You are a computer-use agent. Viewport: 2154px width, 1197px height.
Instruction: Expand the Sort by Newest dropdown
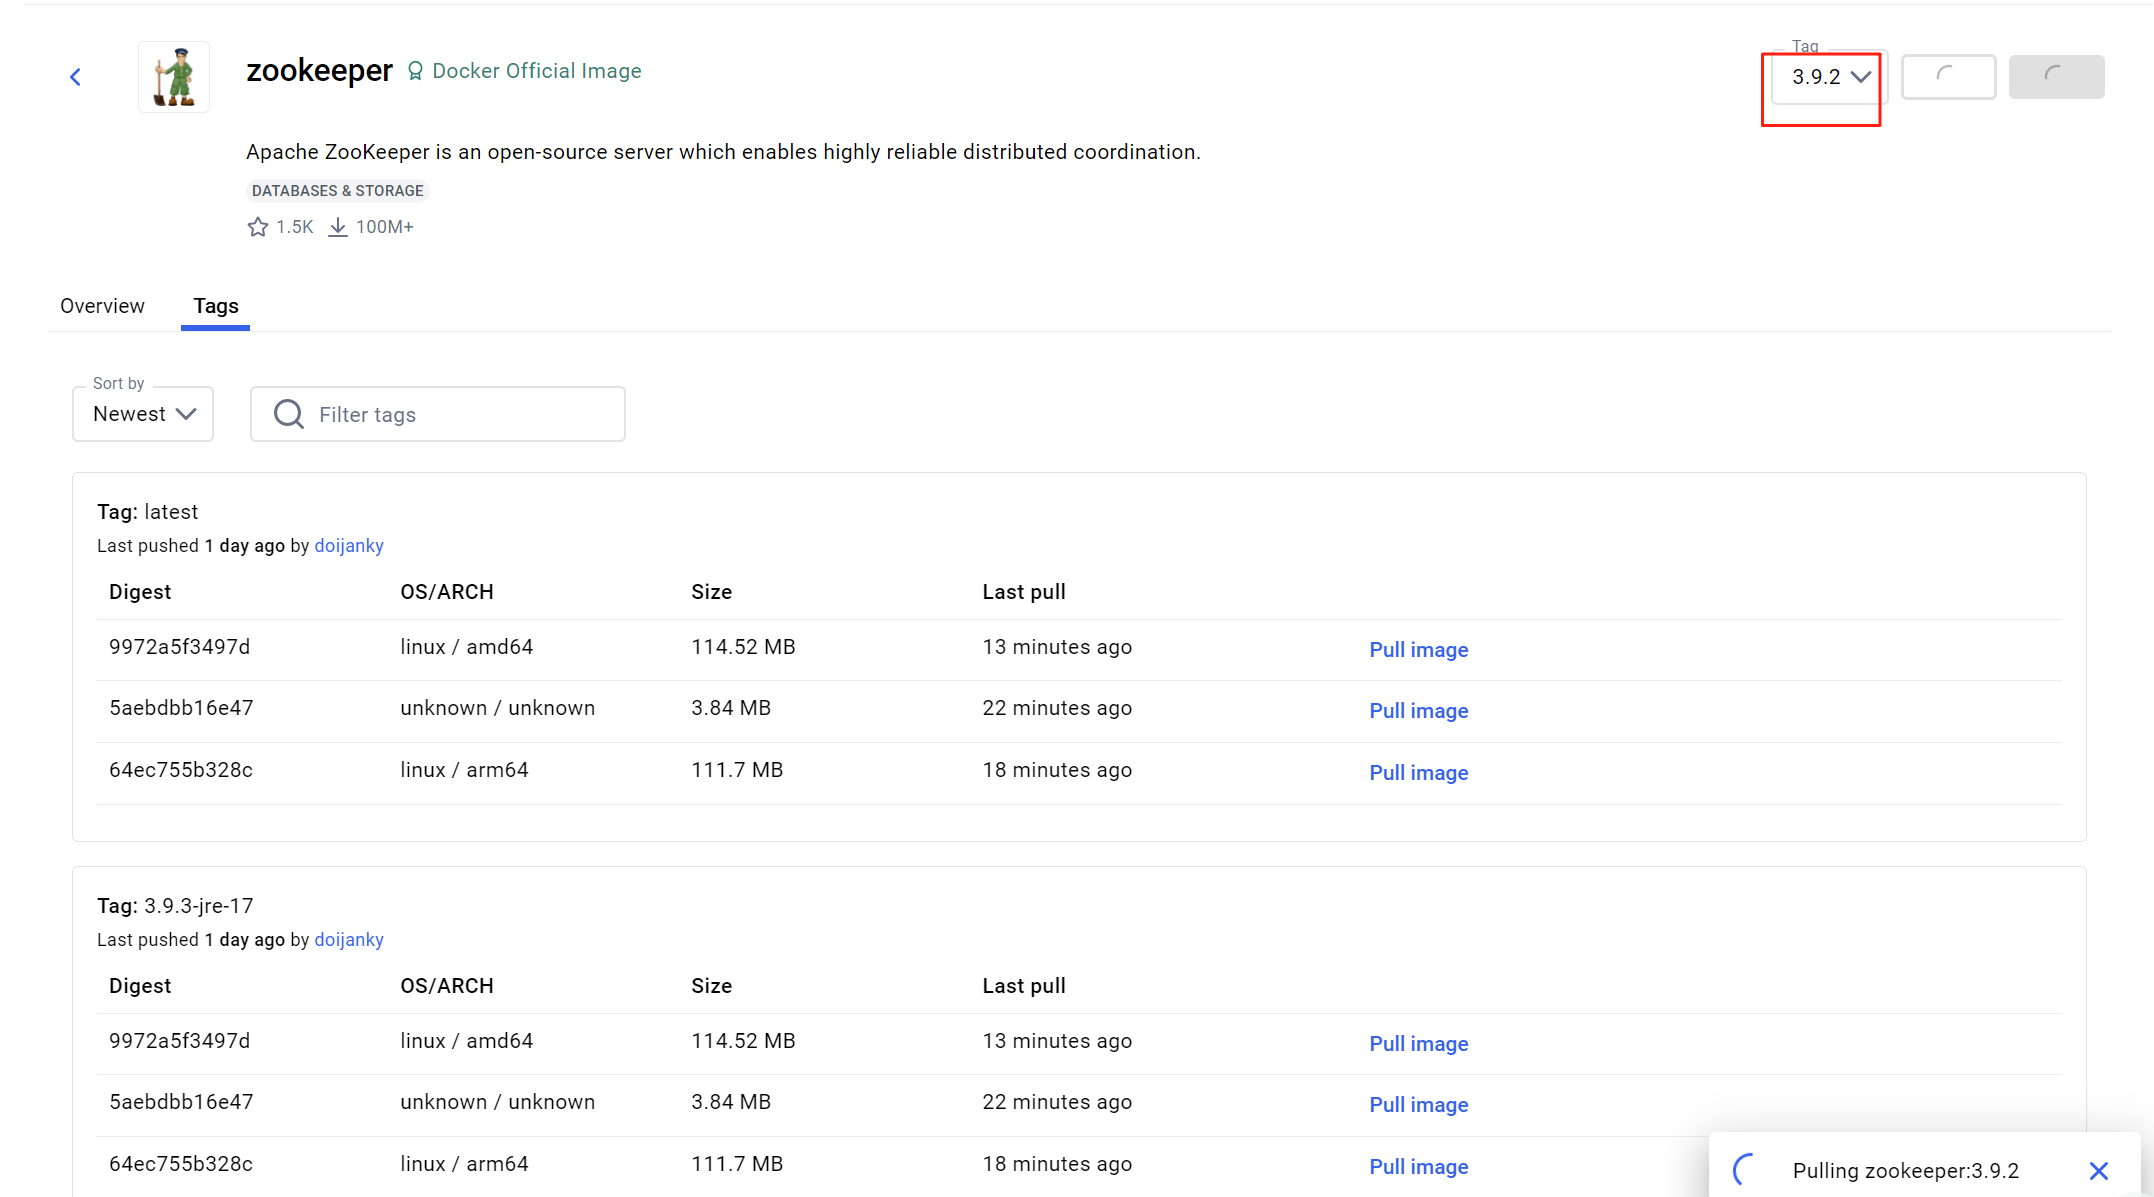pyautogui.click(x=143, y=414)
